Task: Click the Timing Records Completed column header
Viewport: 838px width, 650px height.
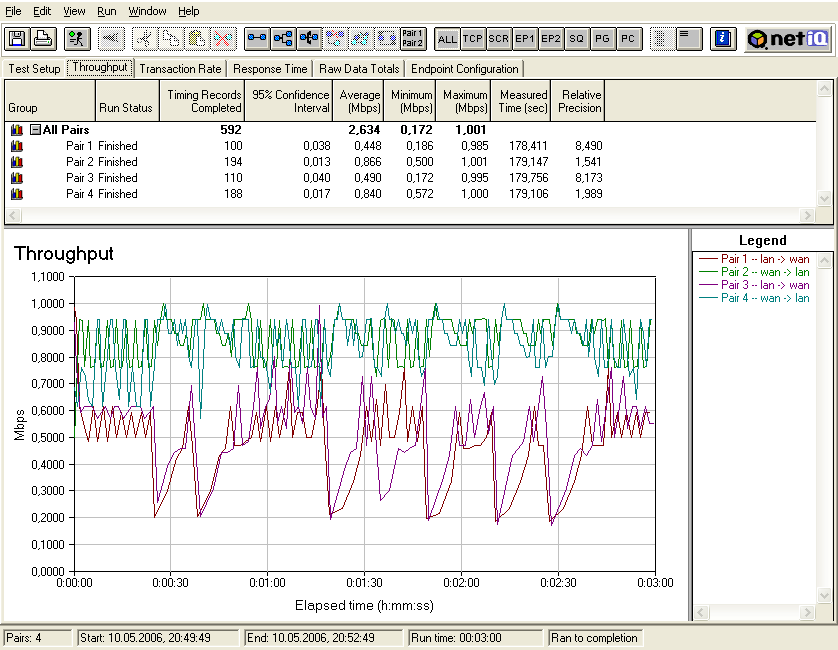Action: 205,101
